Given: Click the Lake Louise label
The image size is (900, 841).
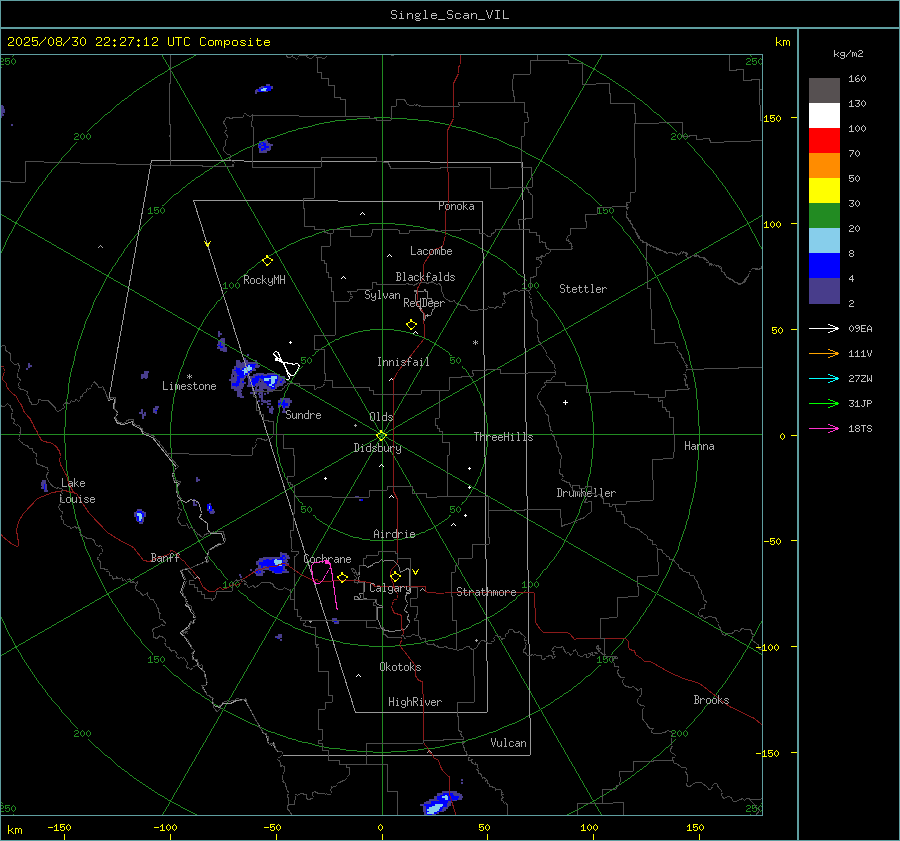Looking at the screenshot, I should click(x=77, y=491).
